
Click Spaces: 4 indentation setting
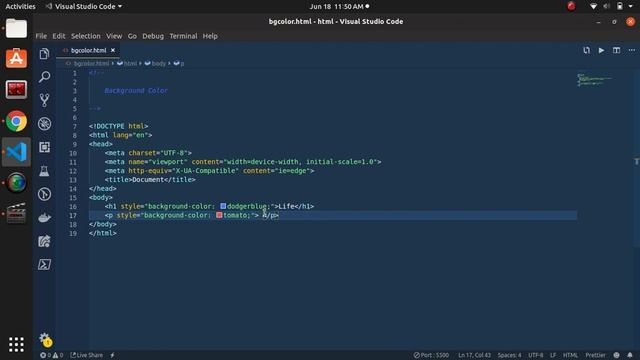click(509, 355)
